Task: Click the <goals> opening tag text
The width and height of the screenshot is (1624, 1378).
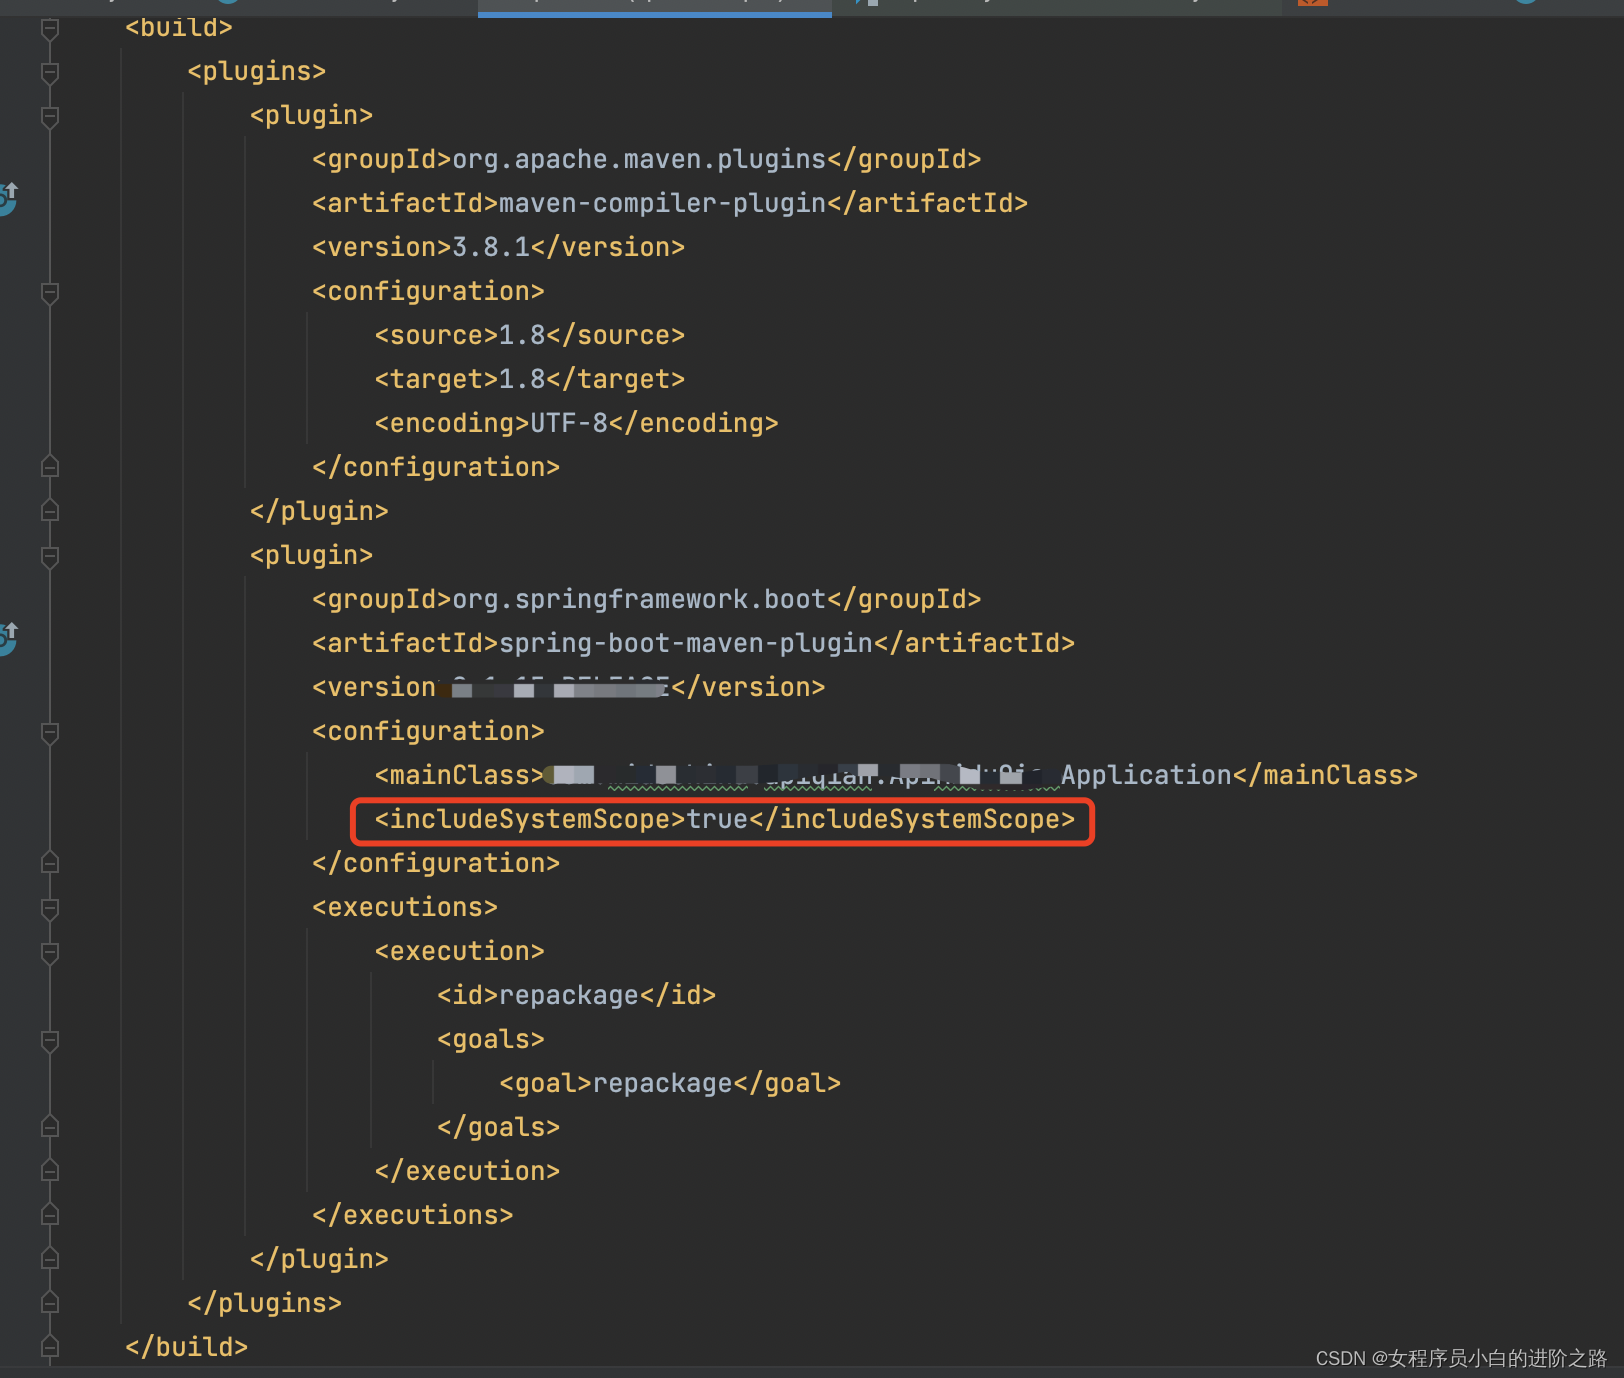Action: [x=490, y=1040]
